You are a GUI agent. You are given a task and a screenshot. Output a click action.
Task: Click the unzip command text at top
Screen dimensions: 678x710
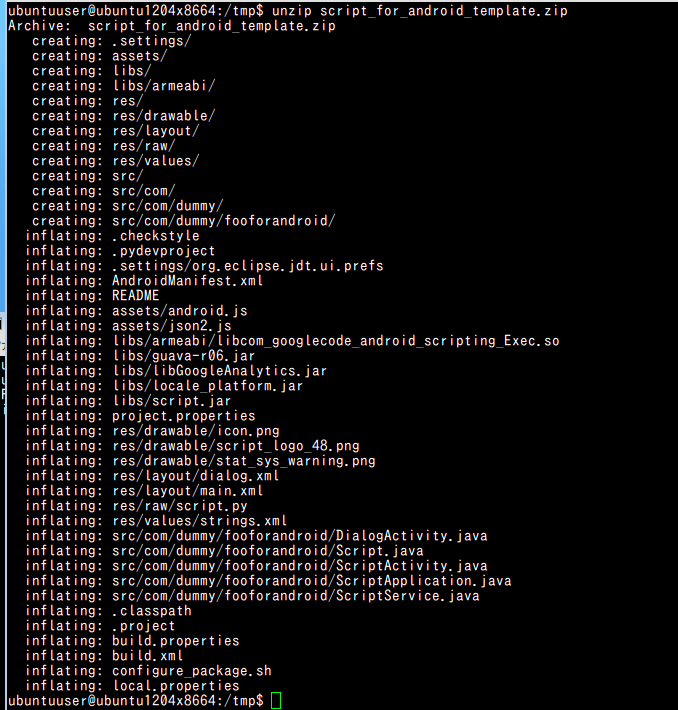pos(419,10)
